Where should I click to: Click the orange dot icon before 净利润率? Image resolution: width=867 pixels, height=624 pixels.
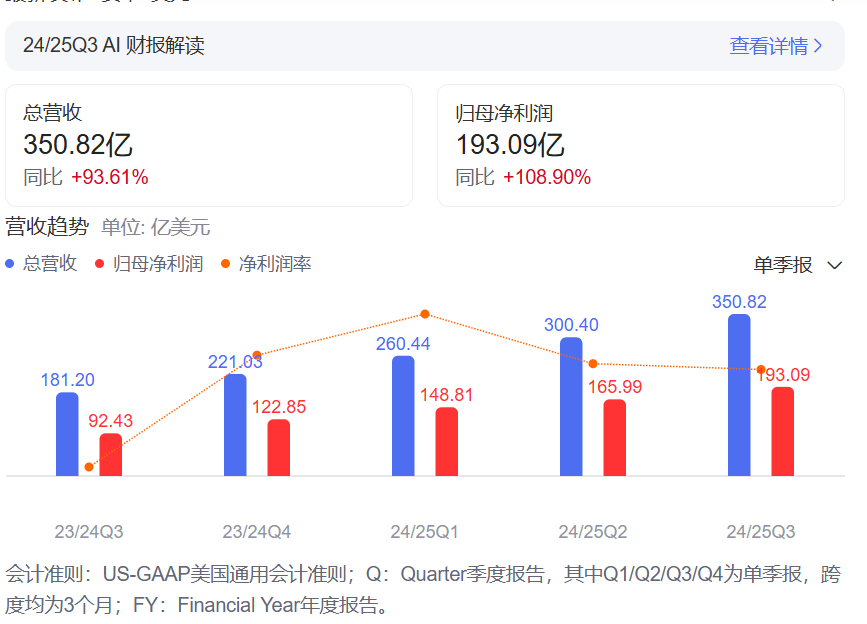point(225,263)
